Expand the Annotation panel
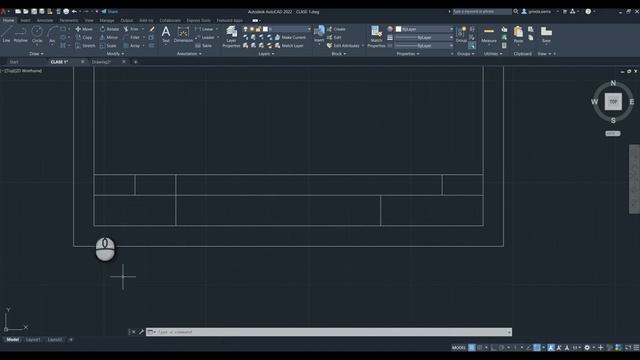Image resolution: width=640 pixels, height=360 pixels. click(x=189, y=53)
